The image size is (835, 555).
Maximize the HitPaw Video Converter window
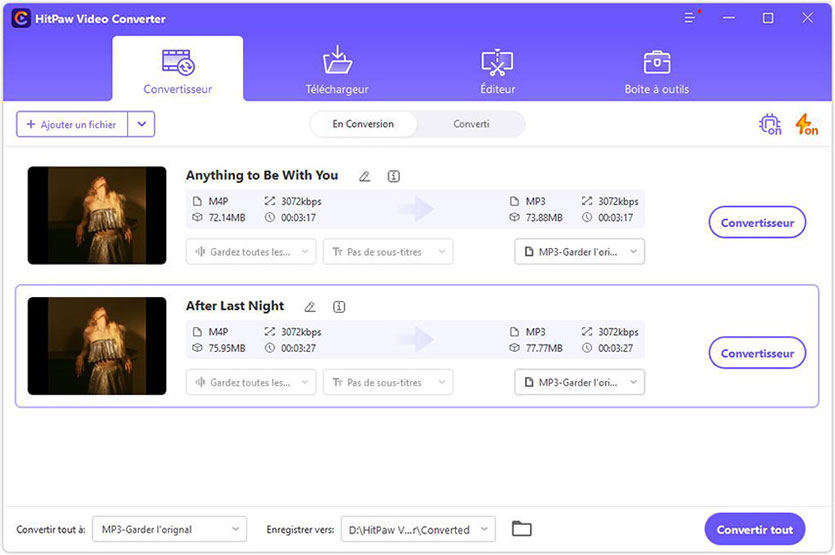[768, 18]
